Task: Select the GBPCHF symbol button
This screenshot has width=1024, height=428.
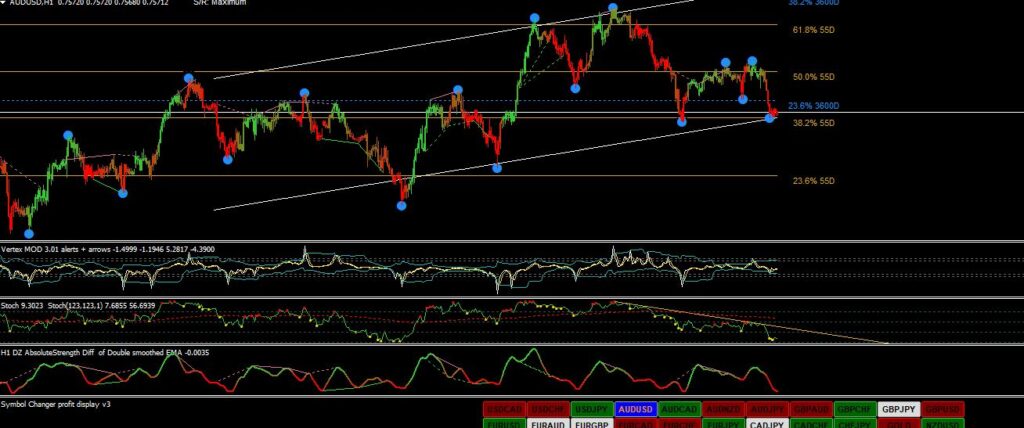Action: [x=856, y=410]
